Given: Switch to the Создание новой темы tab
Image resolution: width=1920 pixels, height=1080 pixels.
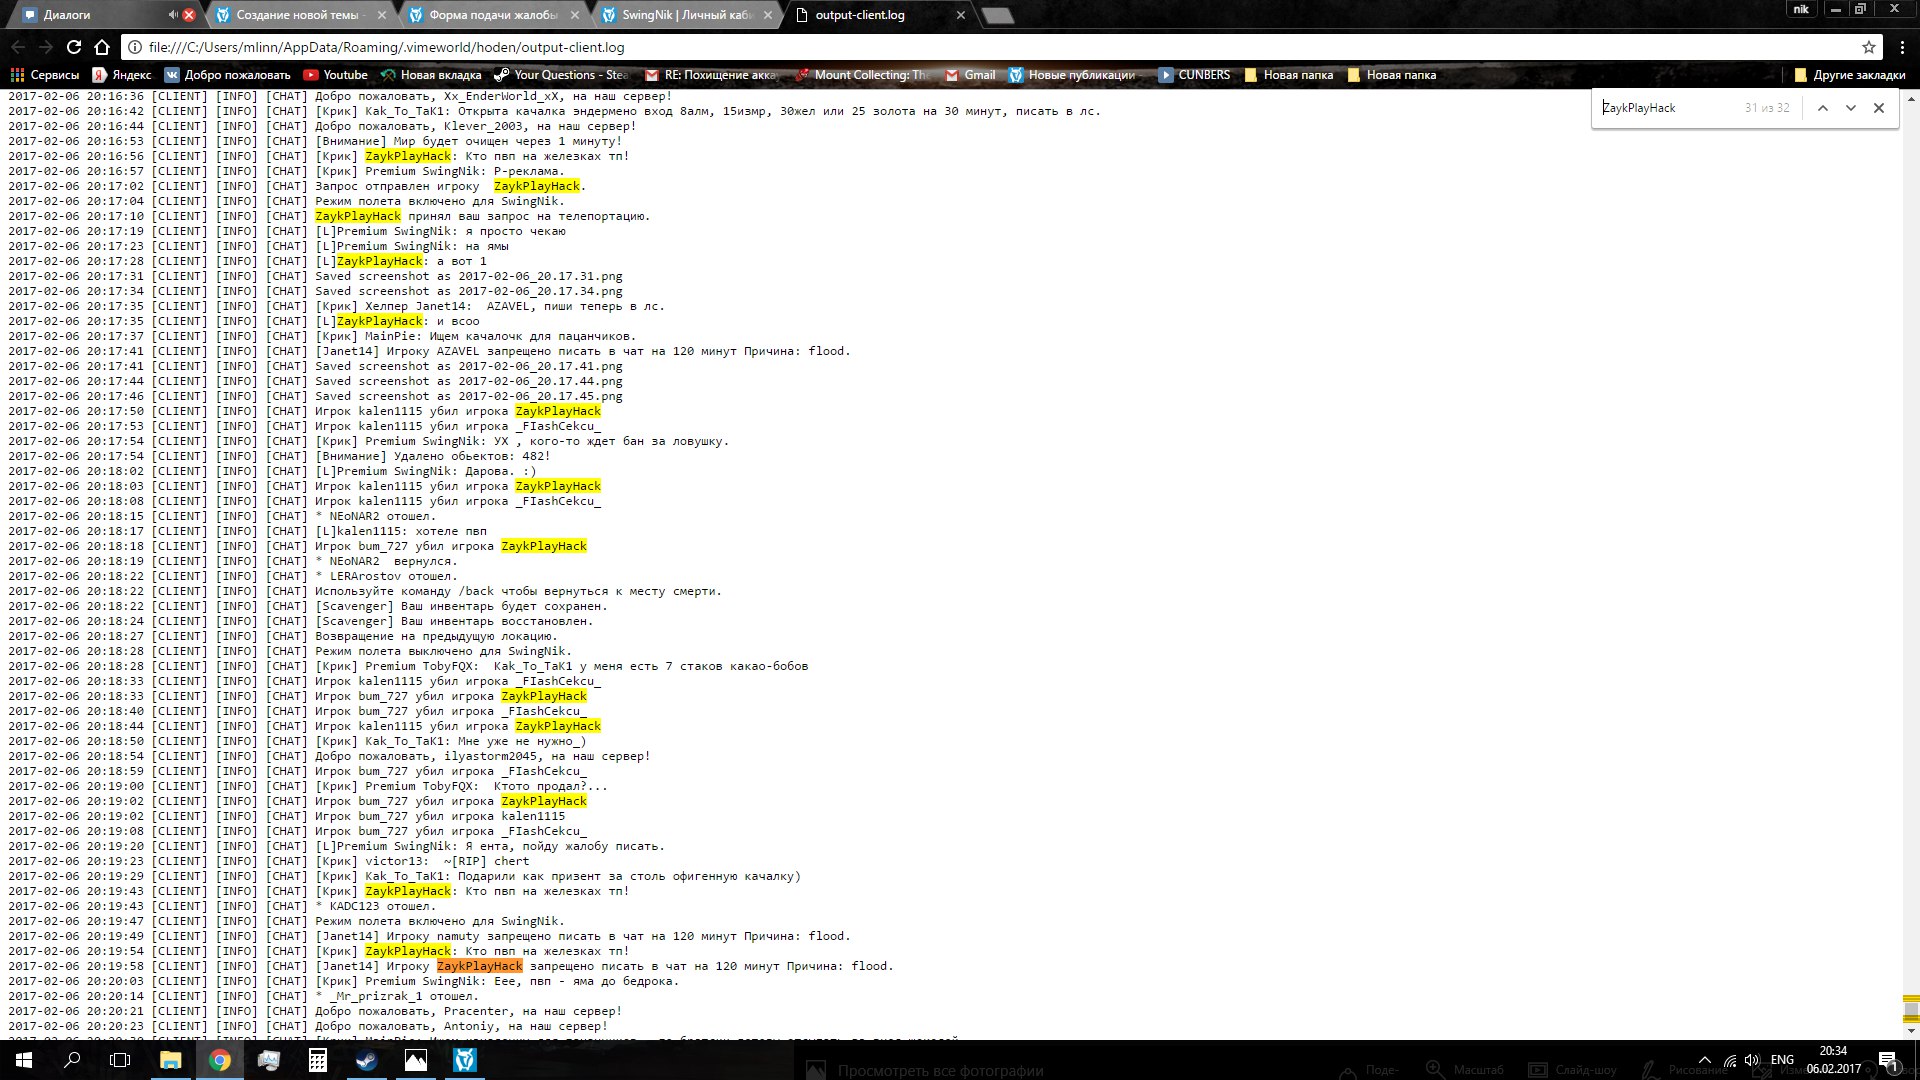Looking at the screenshot, I should (296, 15).
